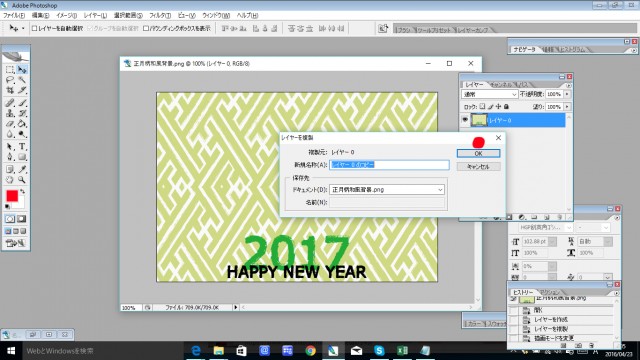Confirm layer duplicate with OK
This screenshot has height=360, width=640.
(x=478, y=153)
